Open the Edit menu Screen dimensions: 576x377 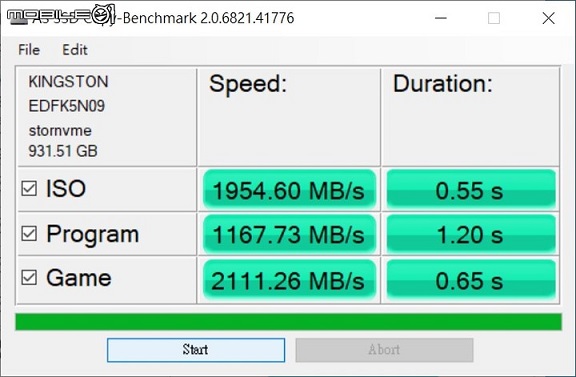[75, 50]
